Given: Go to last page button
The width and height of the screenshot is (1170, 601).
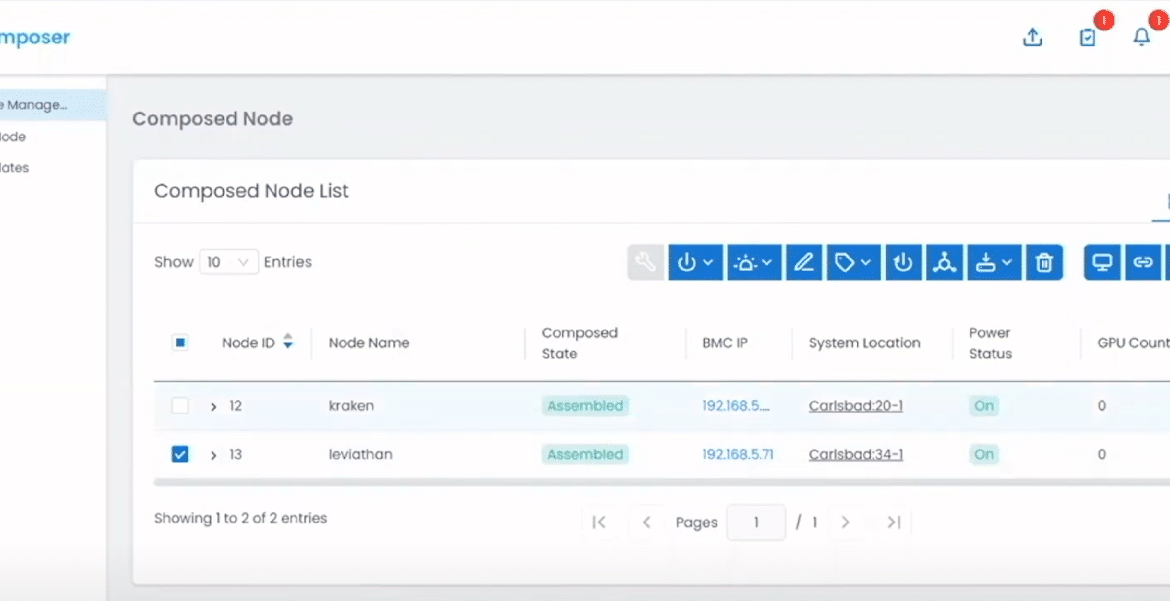Looking at the screenshot, I should pos(894,523).
